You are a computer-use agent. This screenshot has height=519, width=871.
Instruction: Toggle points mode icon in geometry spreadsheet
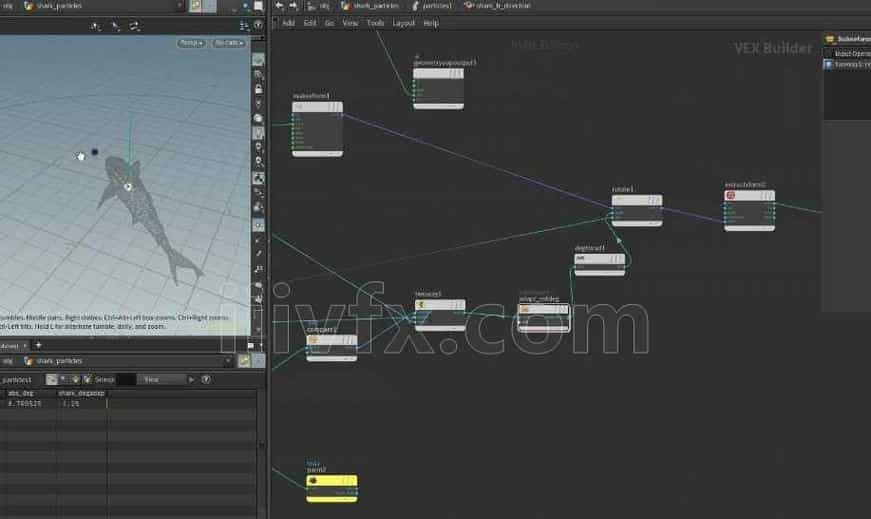tap(52, 380)
